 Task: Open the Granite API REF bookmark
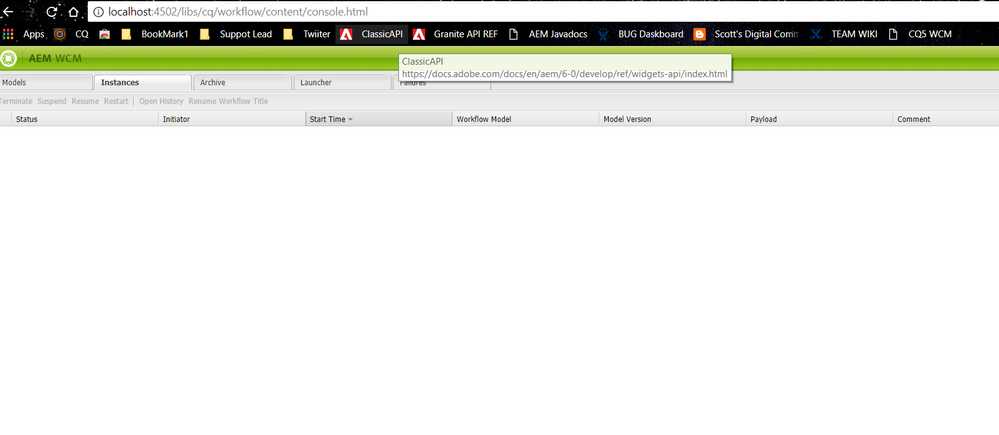click(455, 34)
